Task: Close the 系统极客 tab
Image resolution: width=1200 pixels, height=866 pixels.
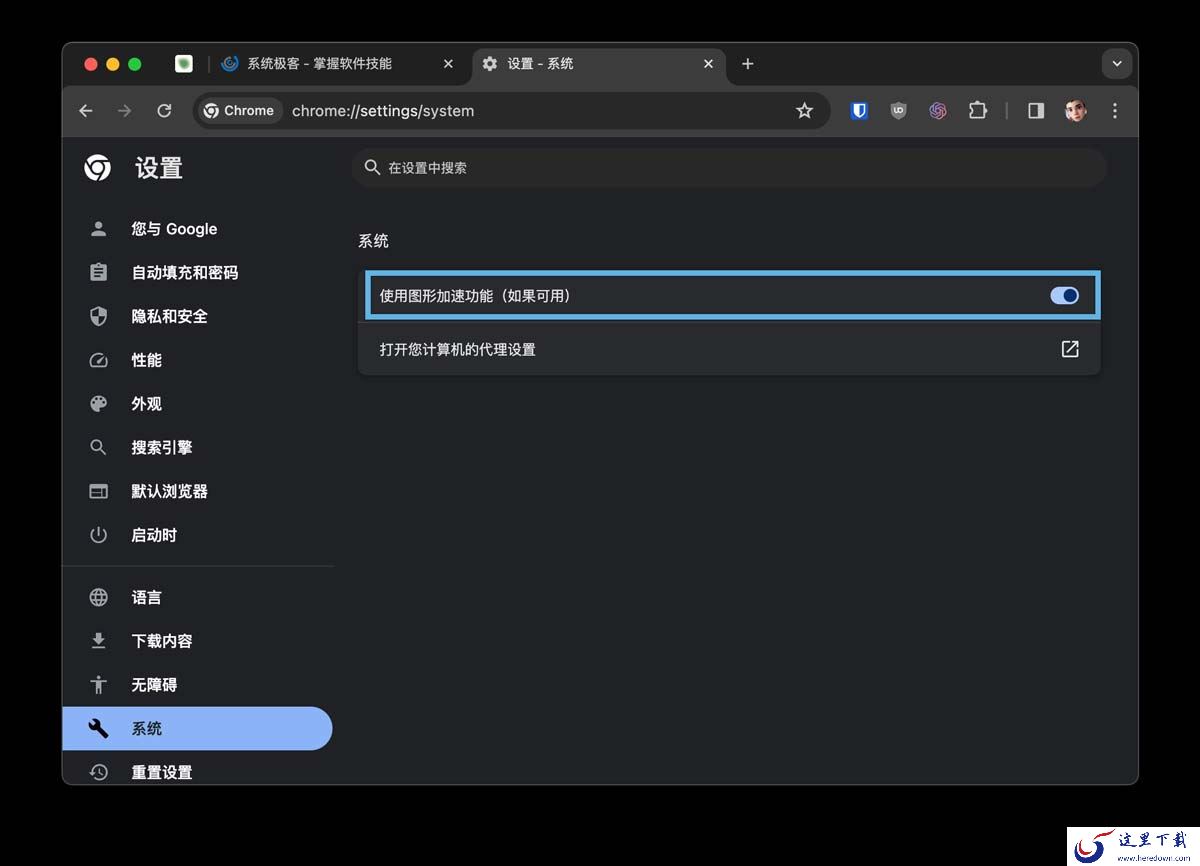Action: click(448, 64)
